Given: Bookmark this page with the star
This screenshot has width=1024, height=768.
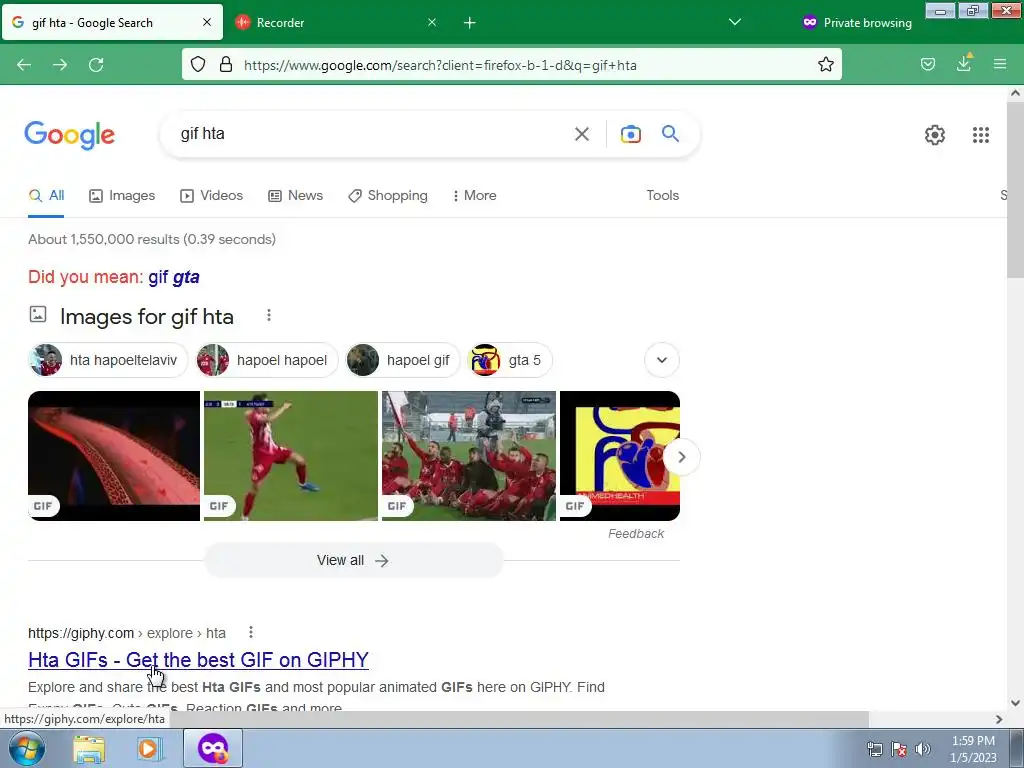Looking at the screenshot, I should pos(825,64).
